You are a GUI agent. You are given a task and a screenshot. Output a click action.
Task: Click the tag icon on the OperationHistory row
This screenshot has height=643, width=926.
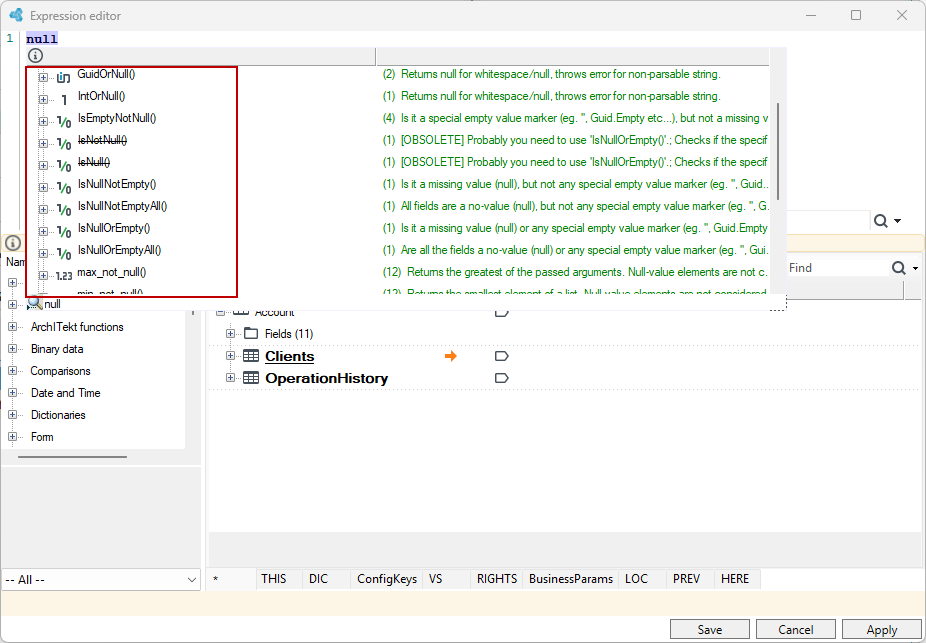coord(501,378)
